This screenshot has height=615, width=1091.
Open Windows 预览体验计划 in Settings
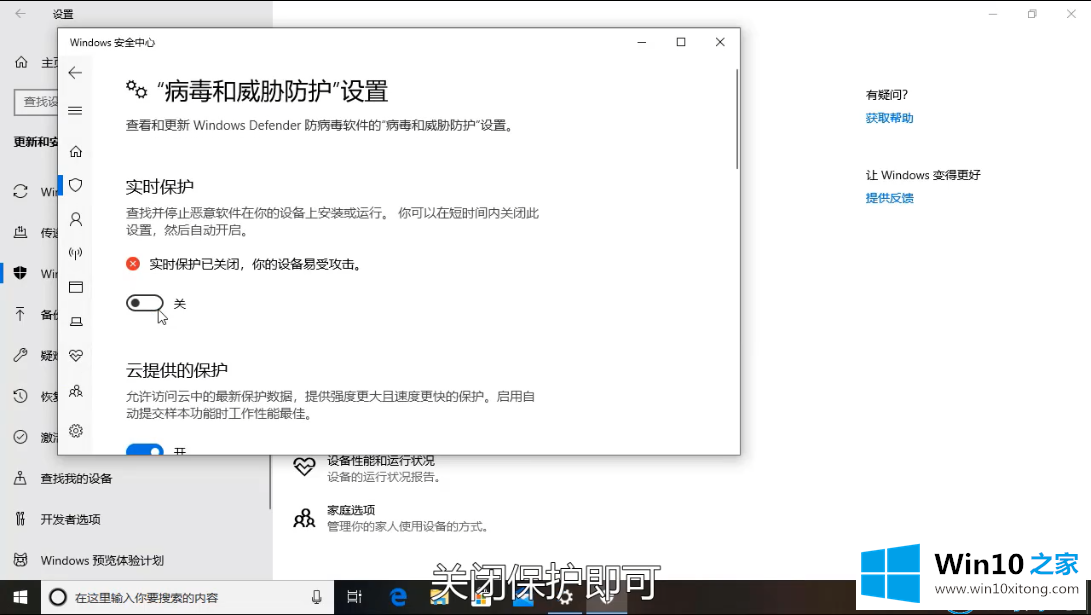pos(102,560)
